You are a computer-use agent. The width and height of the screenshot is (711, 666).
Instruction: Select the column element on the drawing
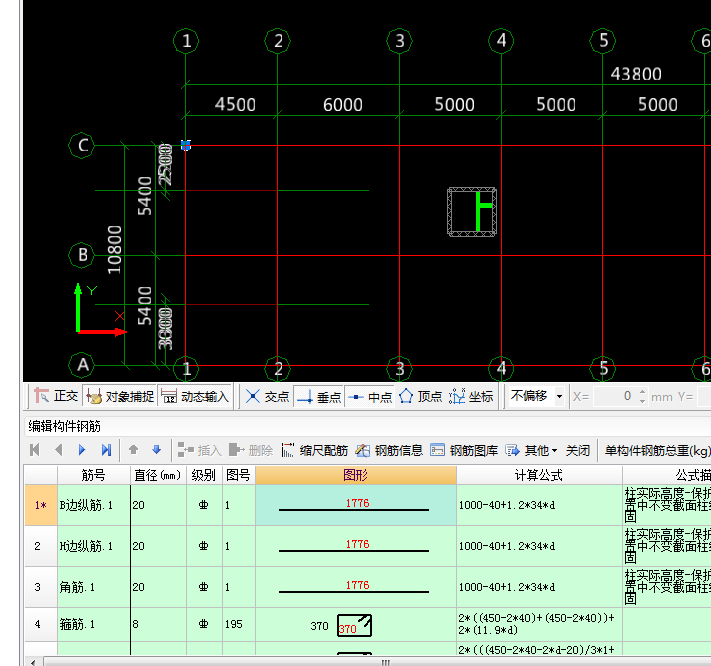point(472,212)
